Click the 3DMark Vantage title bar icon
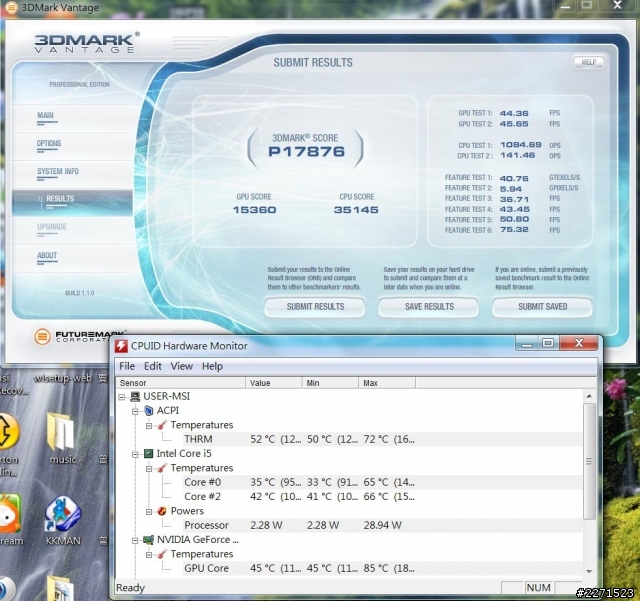Screen dimensions: 640x601 click(x=11, y=7)
